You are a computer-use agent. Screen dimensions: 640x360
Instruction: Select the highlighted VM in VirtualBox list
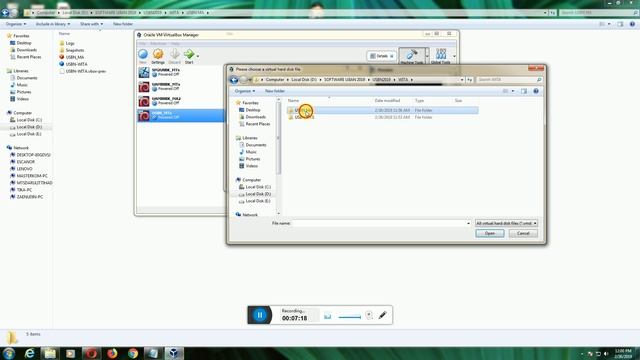click(x=180, y=116)
